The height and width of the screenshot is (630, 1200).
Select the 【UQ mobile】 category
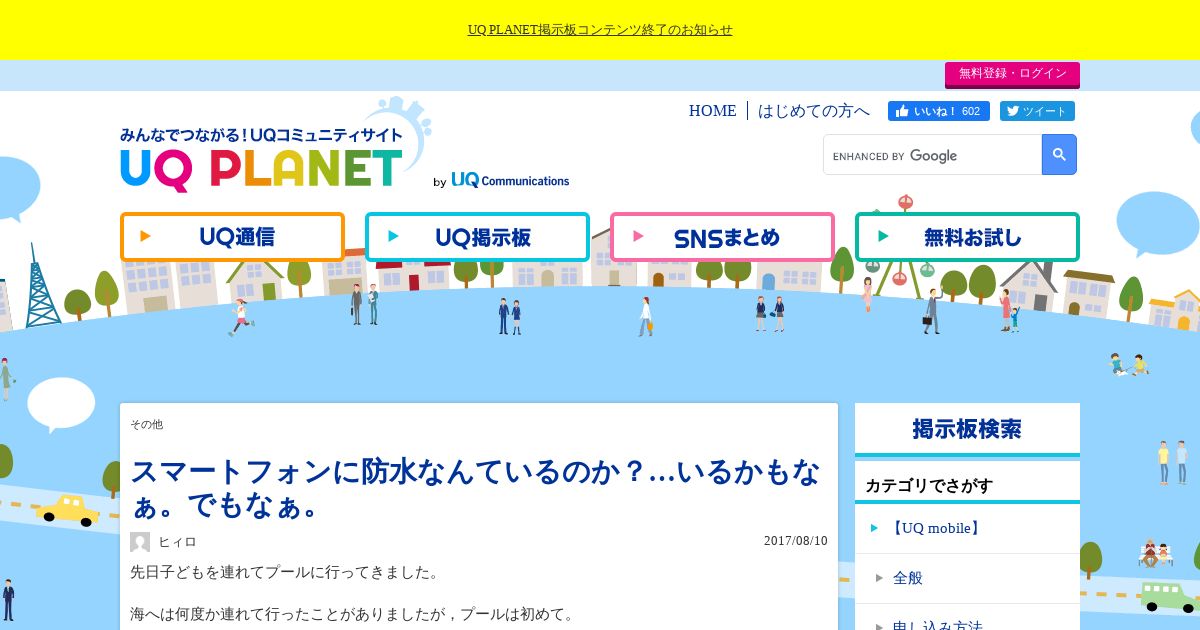click(934, 528)
